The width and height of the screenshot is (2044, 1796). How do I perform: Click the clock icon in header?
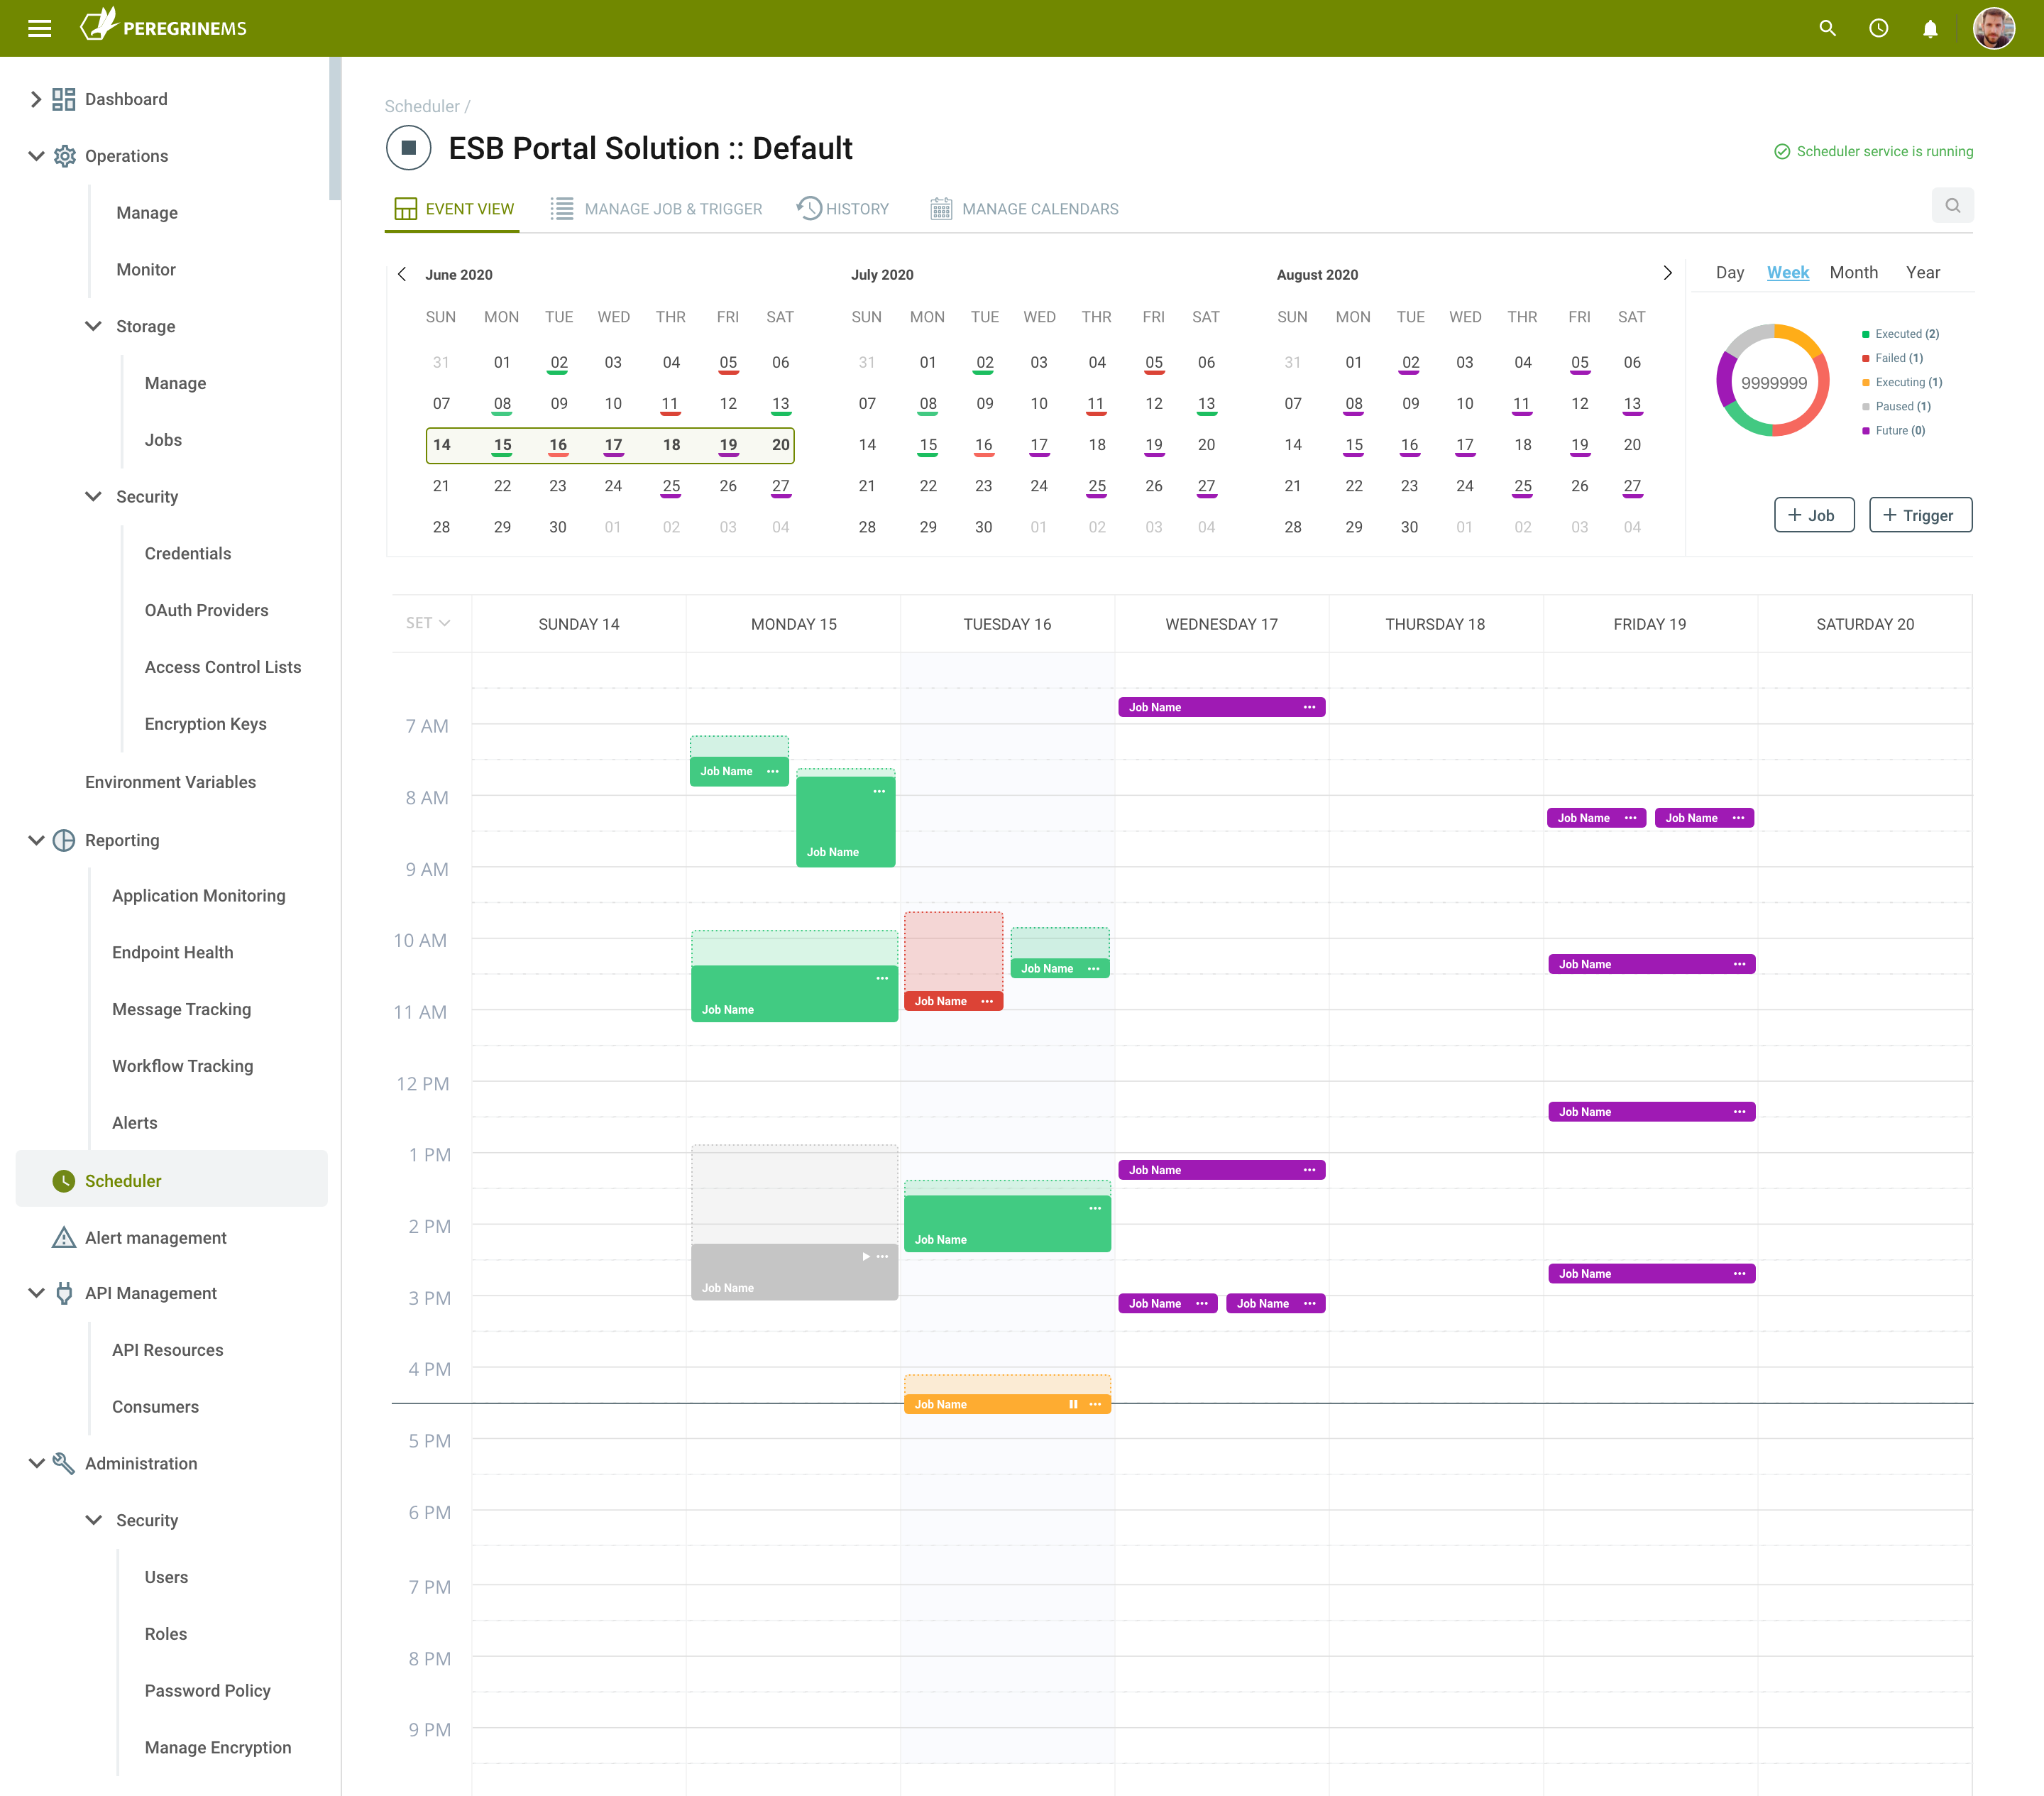point(1878,28)
